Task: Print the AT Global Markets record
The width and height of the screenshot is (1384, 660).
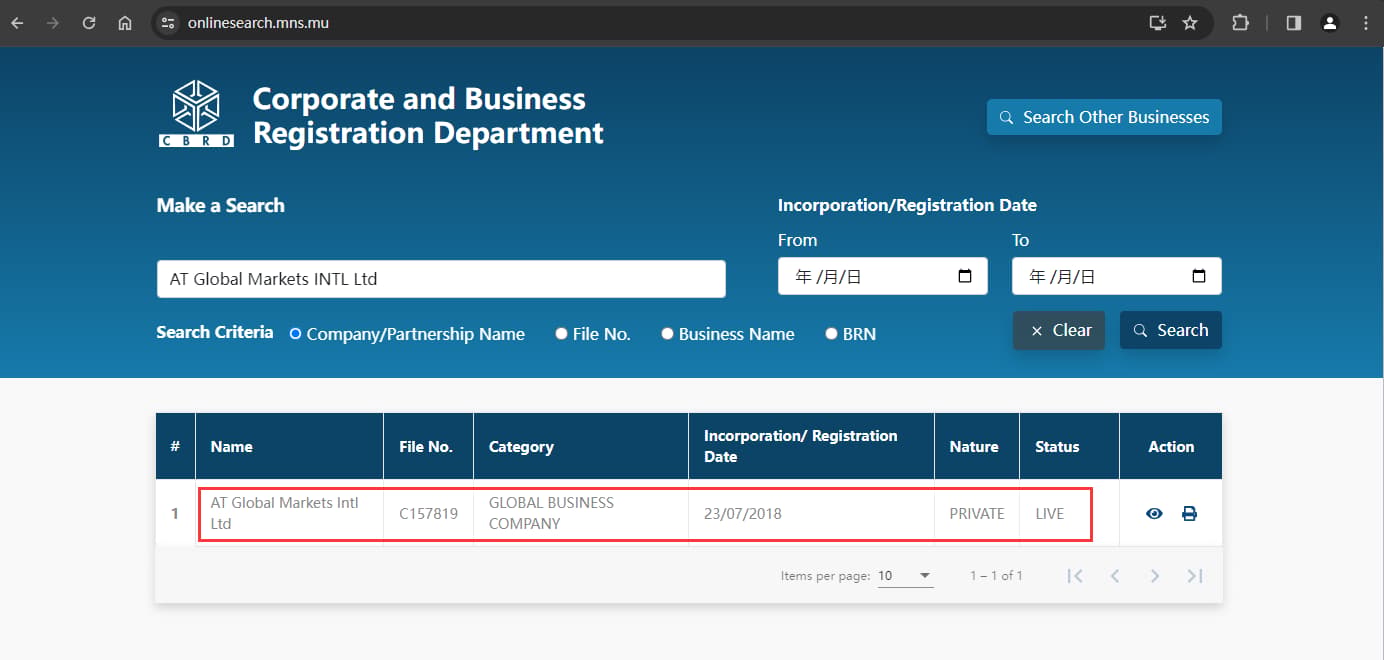Action: click(1189, 514)
